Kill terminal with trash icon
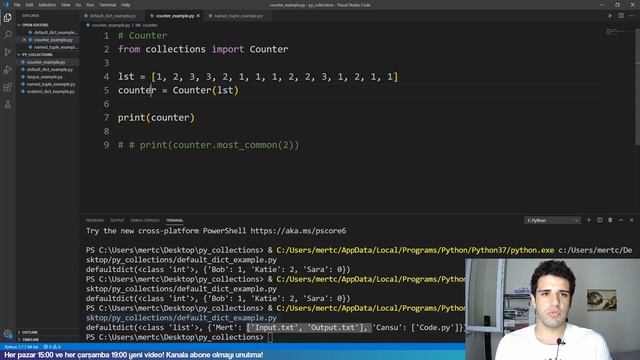Viewport: 640px width, 360px height. point(610,220)
